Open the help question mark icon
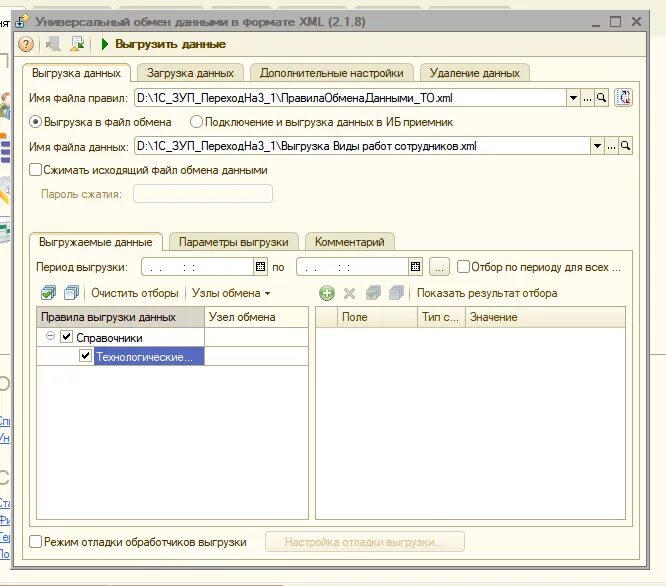This screenshot has height=586, width=666. (x=26, y=44)
